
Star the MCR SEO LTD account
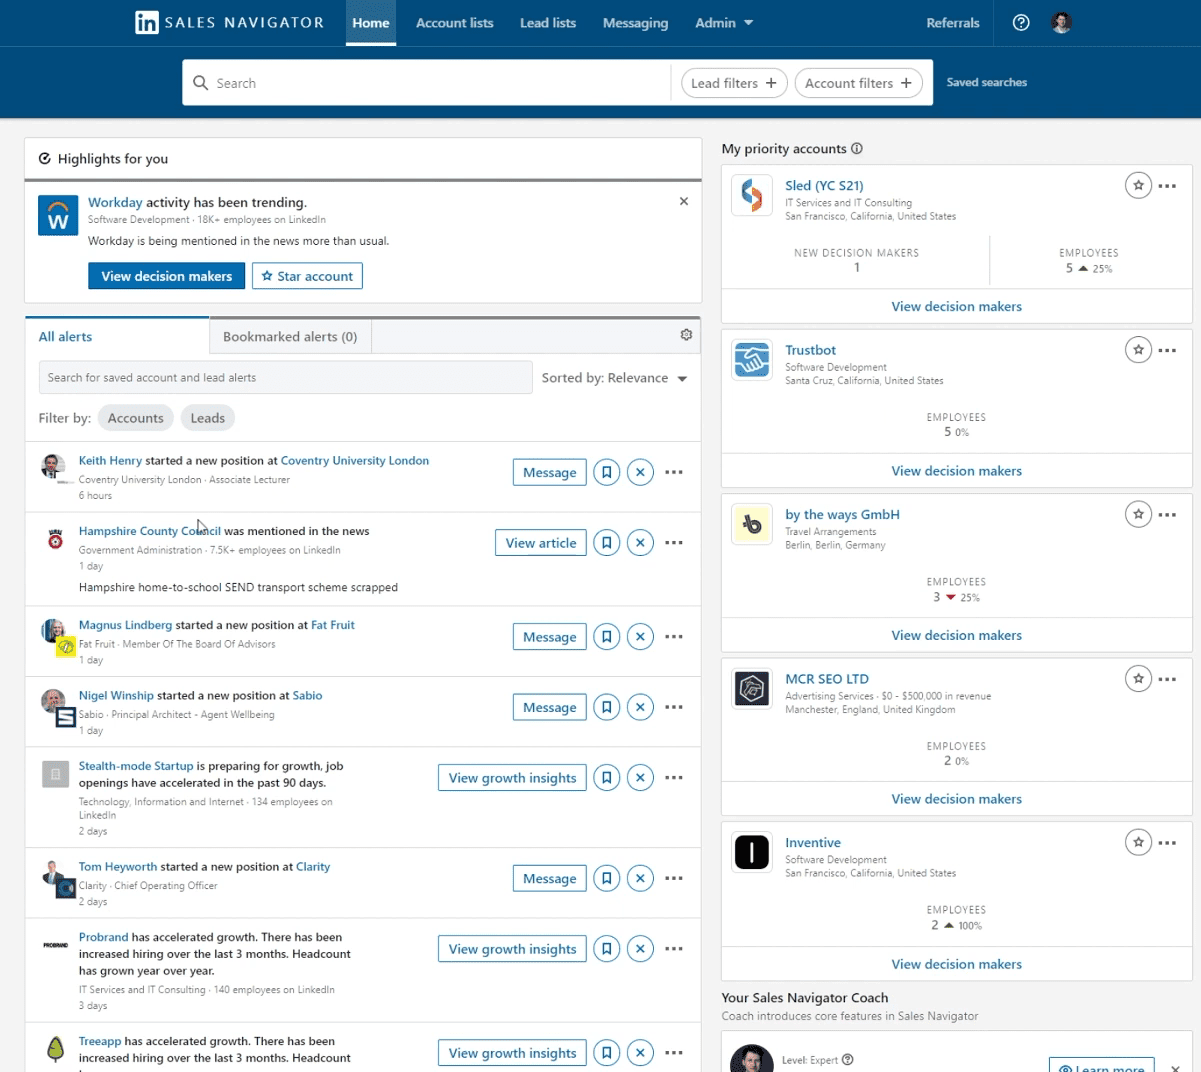1138,678
